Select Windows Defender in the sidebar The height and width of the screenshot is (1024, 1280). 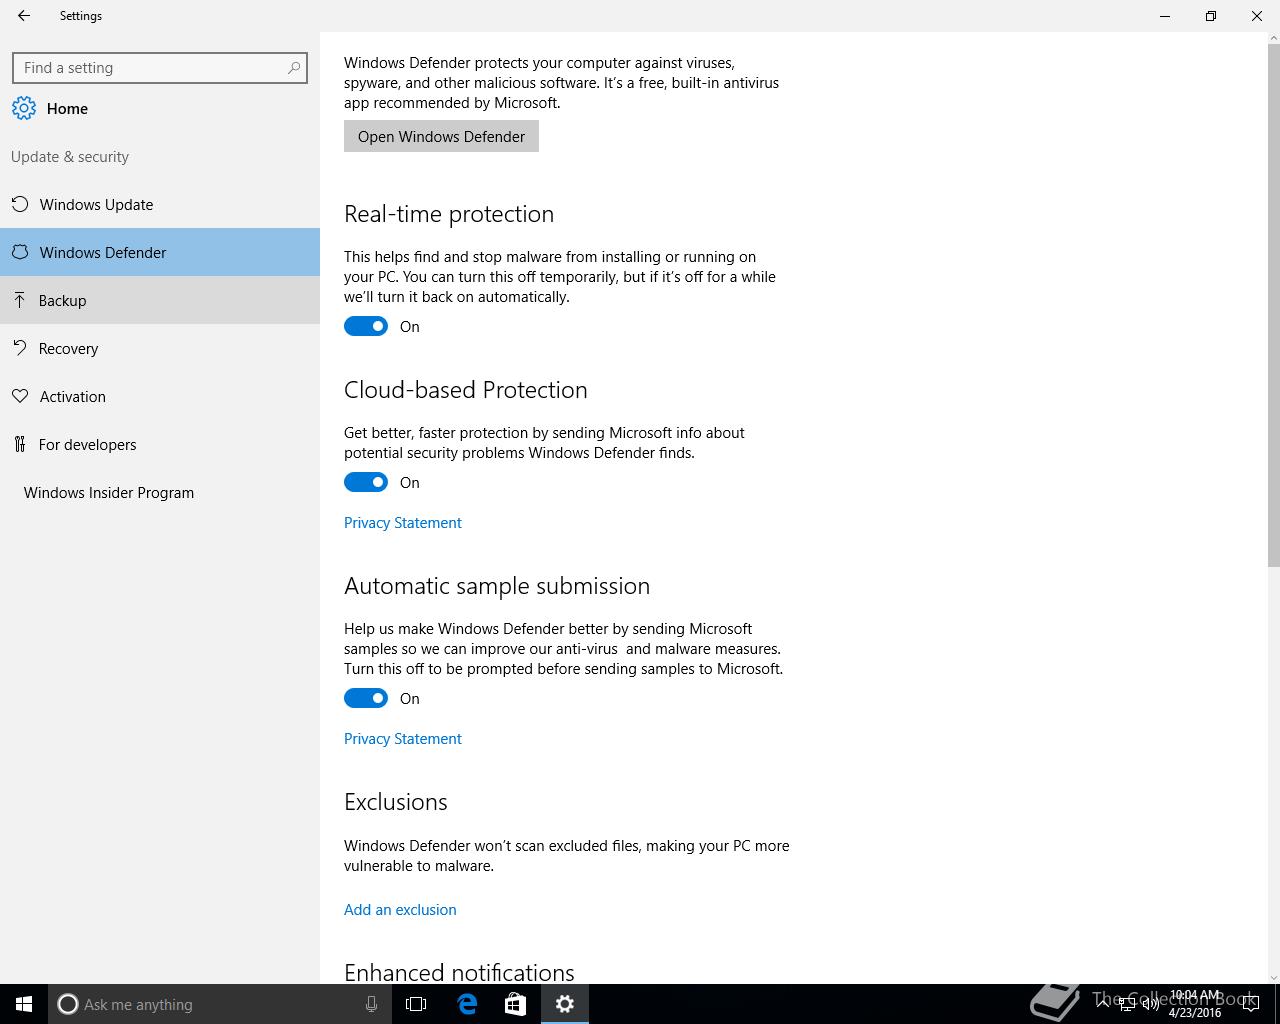(x=160, y=252)
